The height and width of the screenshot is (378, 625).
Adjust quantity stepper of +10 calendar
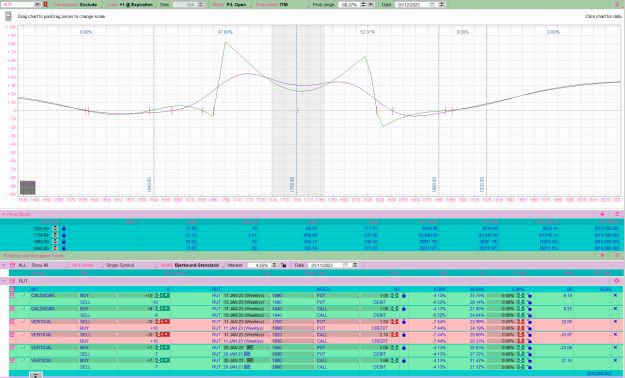click(159, 296)
